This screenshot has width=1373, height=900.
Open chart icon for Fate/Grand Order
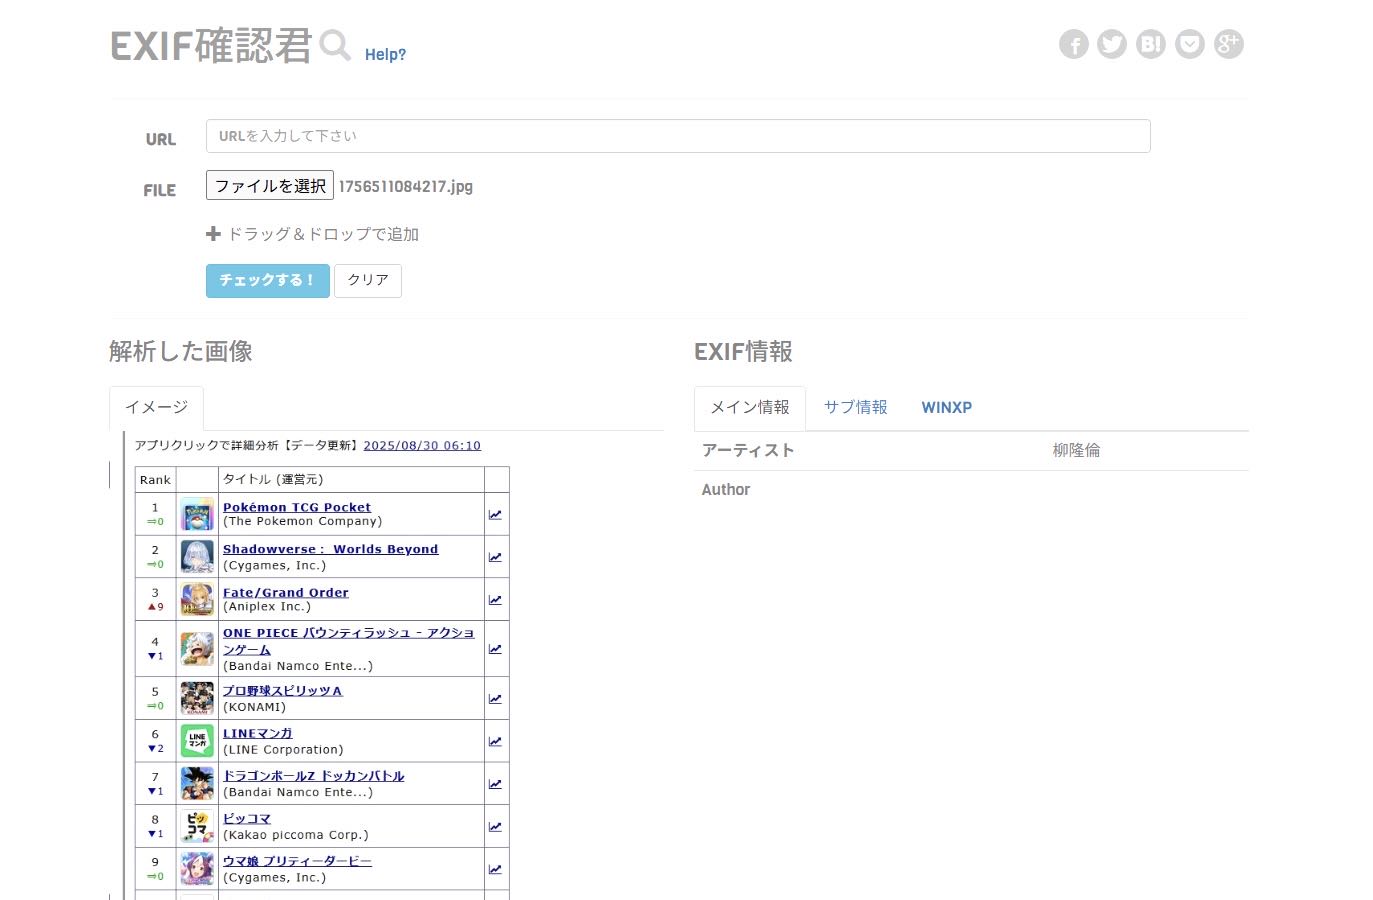[x=495, y=600]
